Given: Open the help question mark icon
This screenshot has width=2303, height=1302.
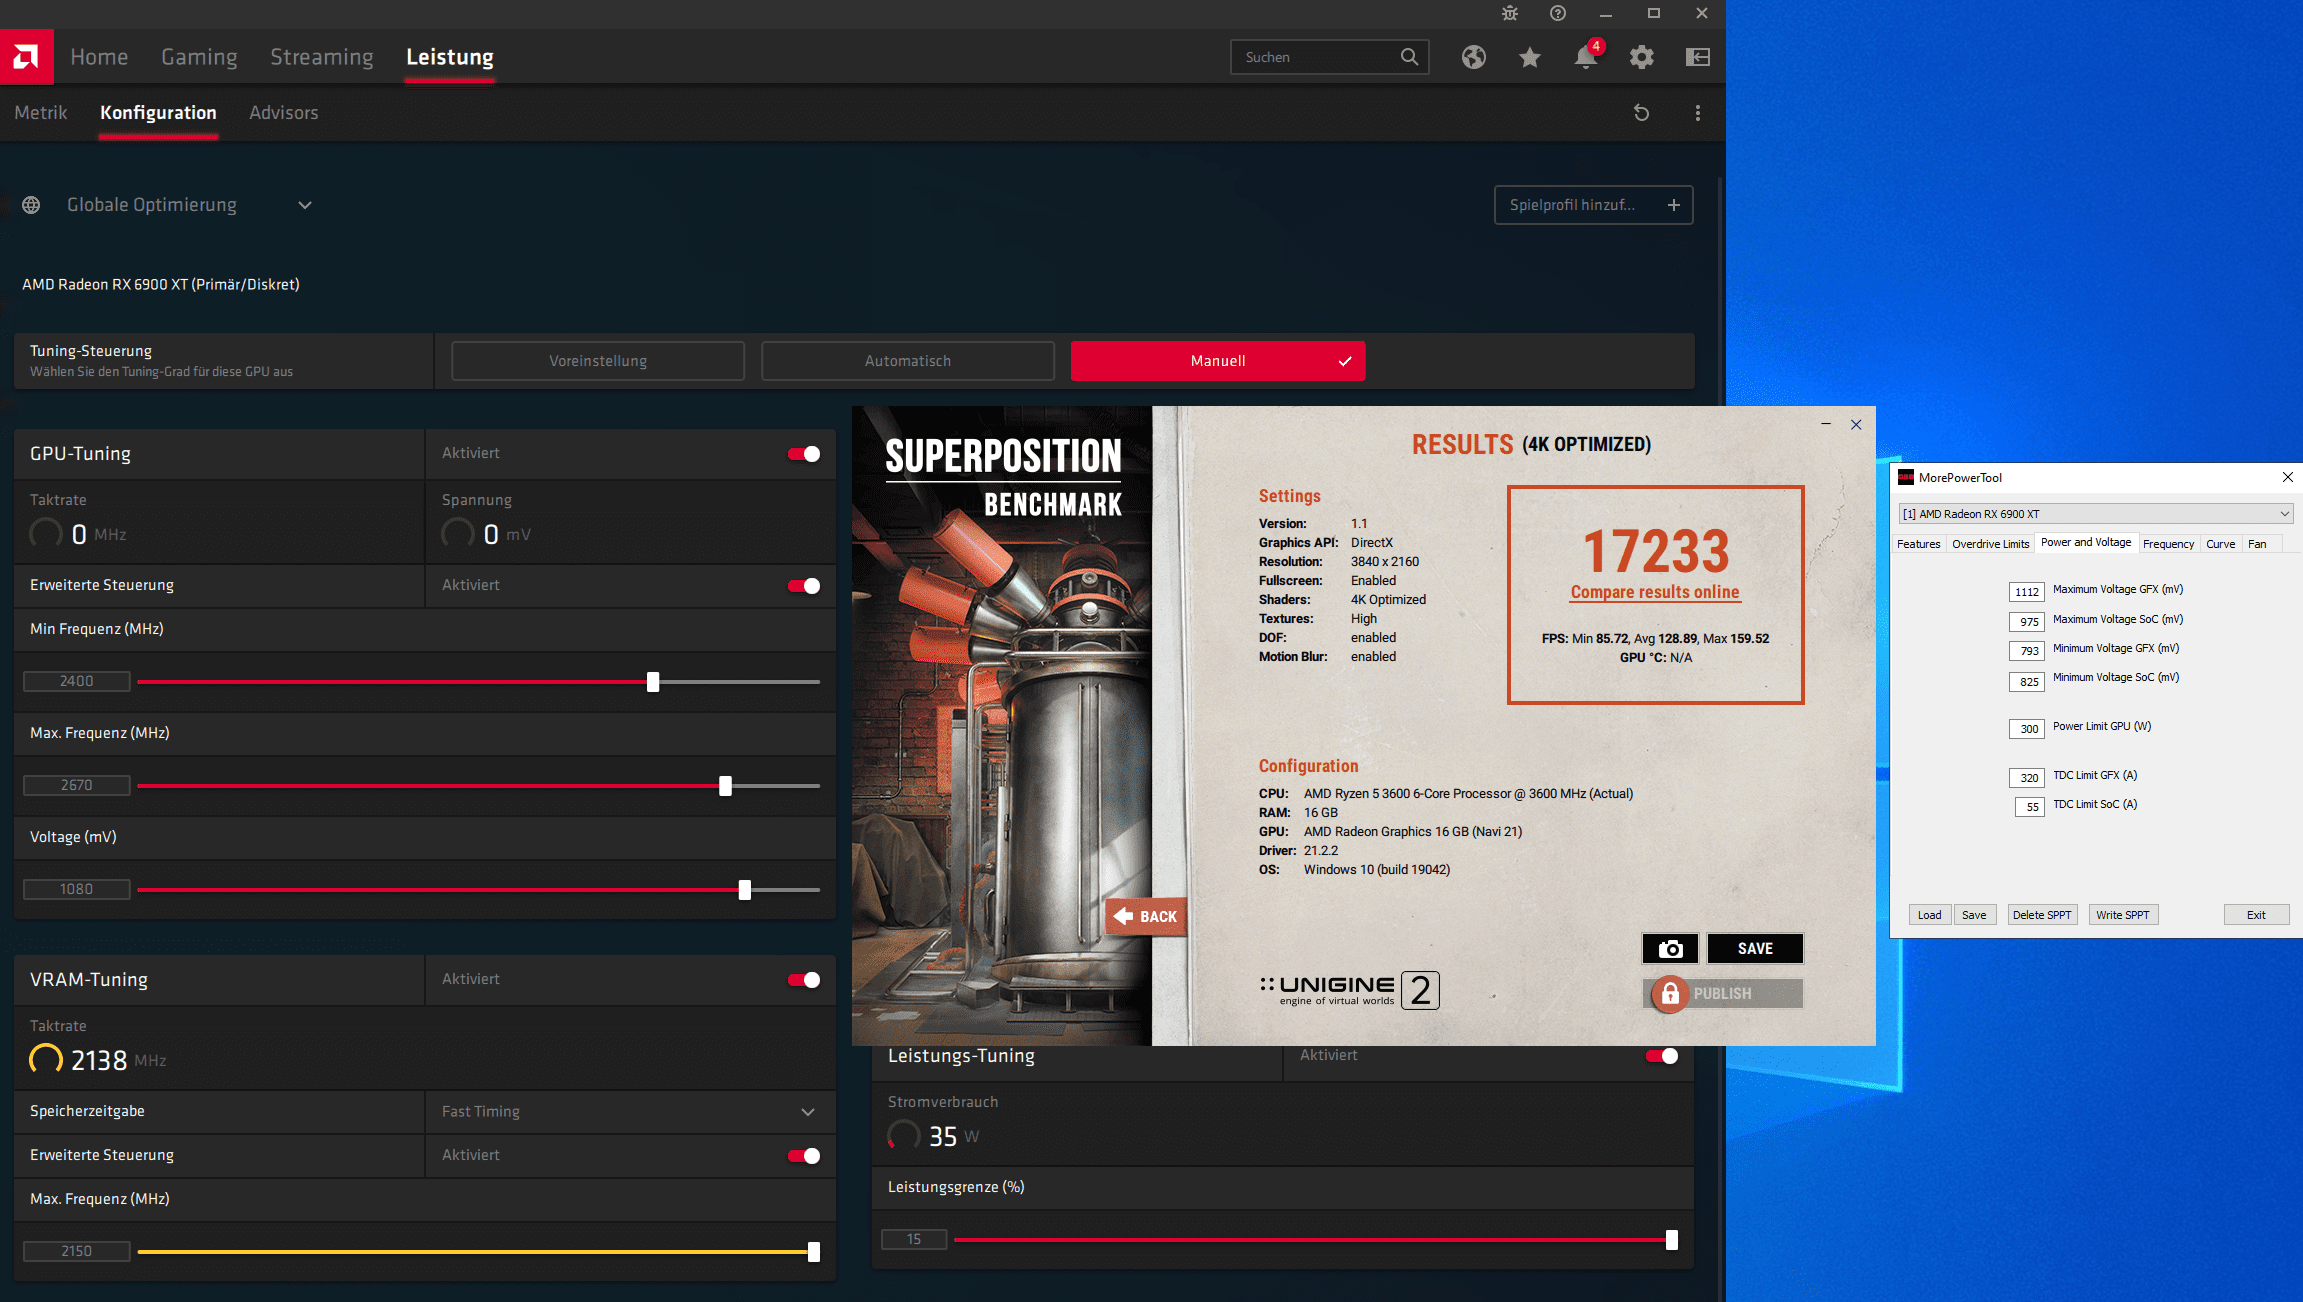Looking at the screenshot, I should (1558, 13).
